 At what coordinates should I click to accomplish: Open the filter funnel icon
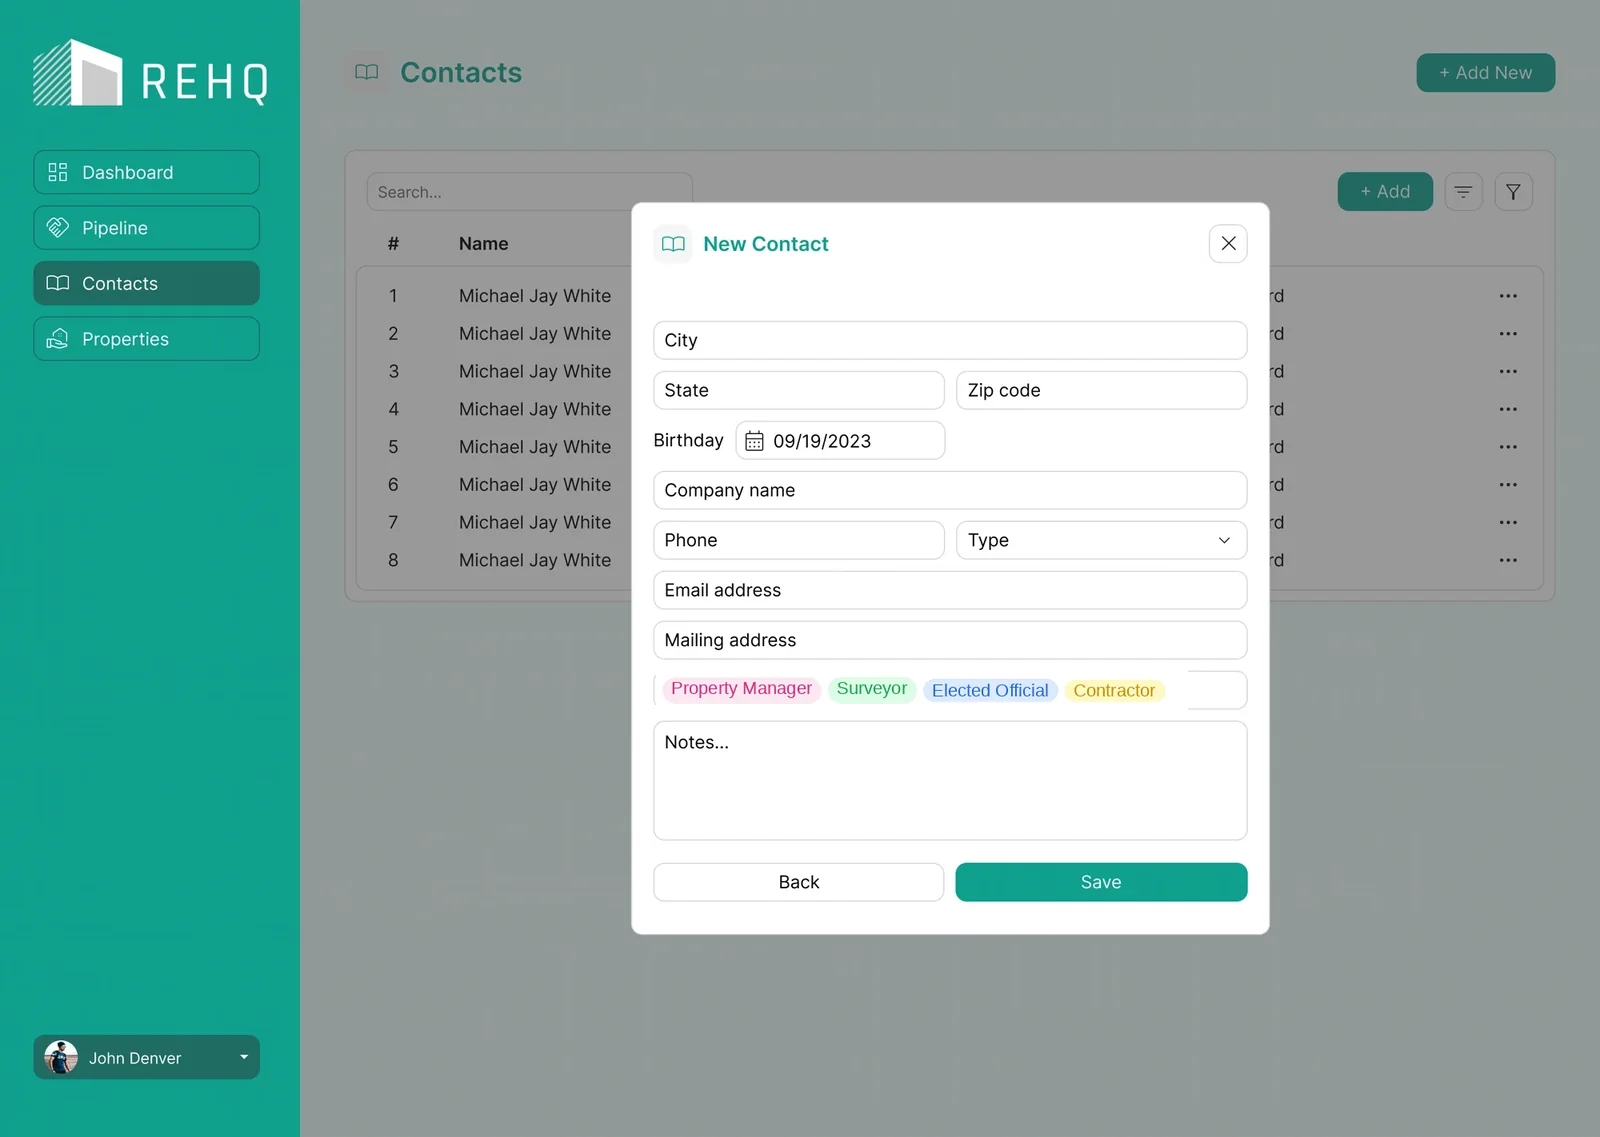[x=1513, y=192]
